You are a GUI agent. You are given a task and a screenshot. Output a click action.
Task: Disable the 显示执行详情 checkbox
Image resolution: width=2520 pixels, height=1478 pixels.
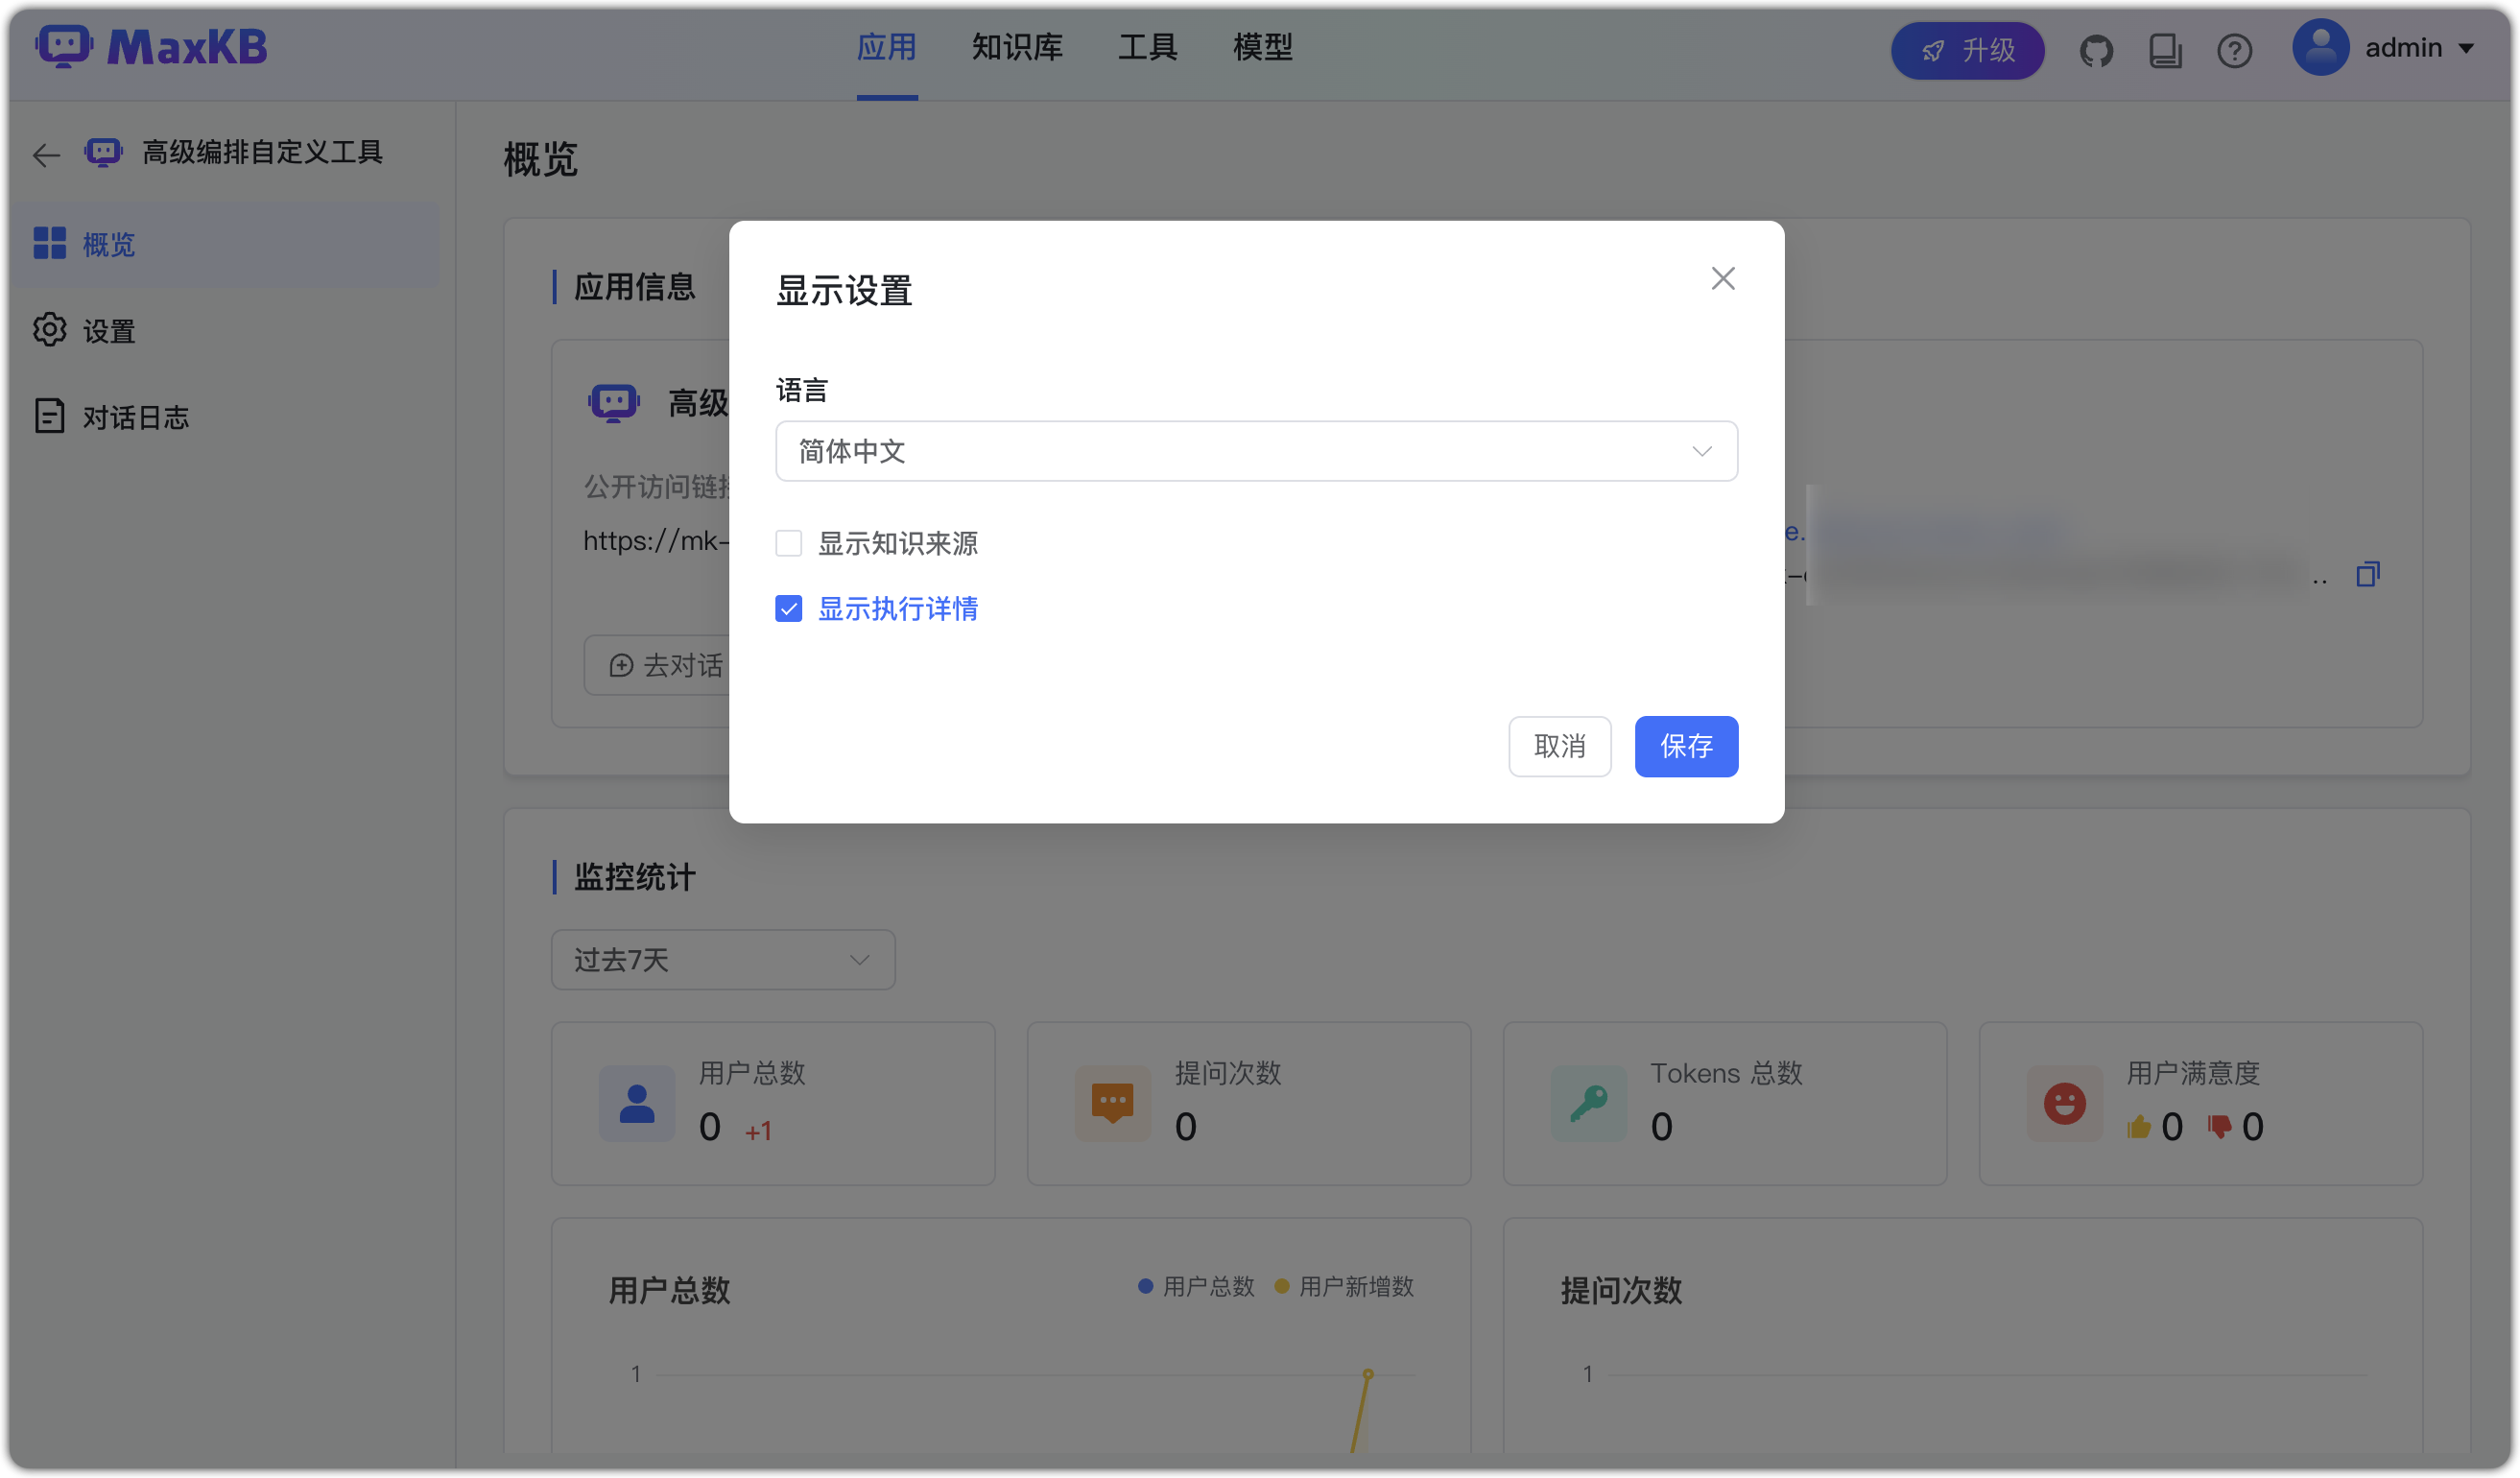pos(789,608)
